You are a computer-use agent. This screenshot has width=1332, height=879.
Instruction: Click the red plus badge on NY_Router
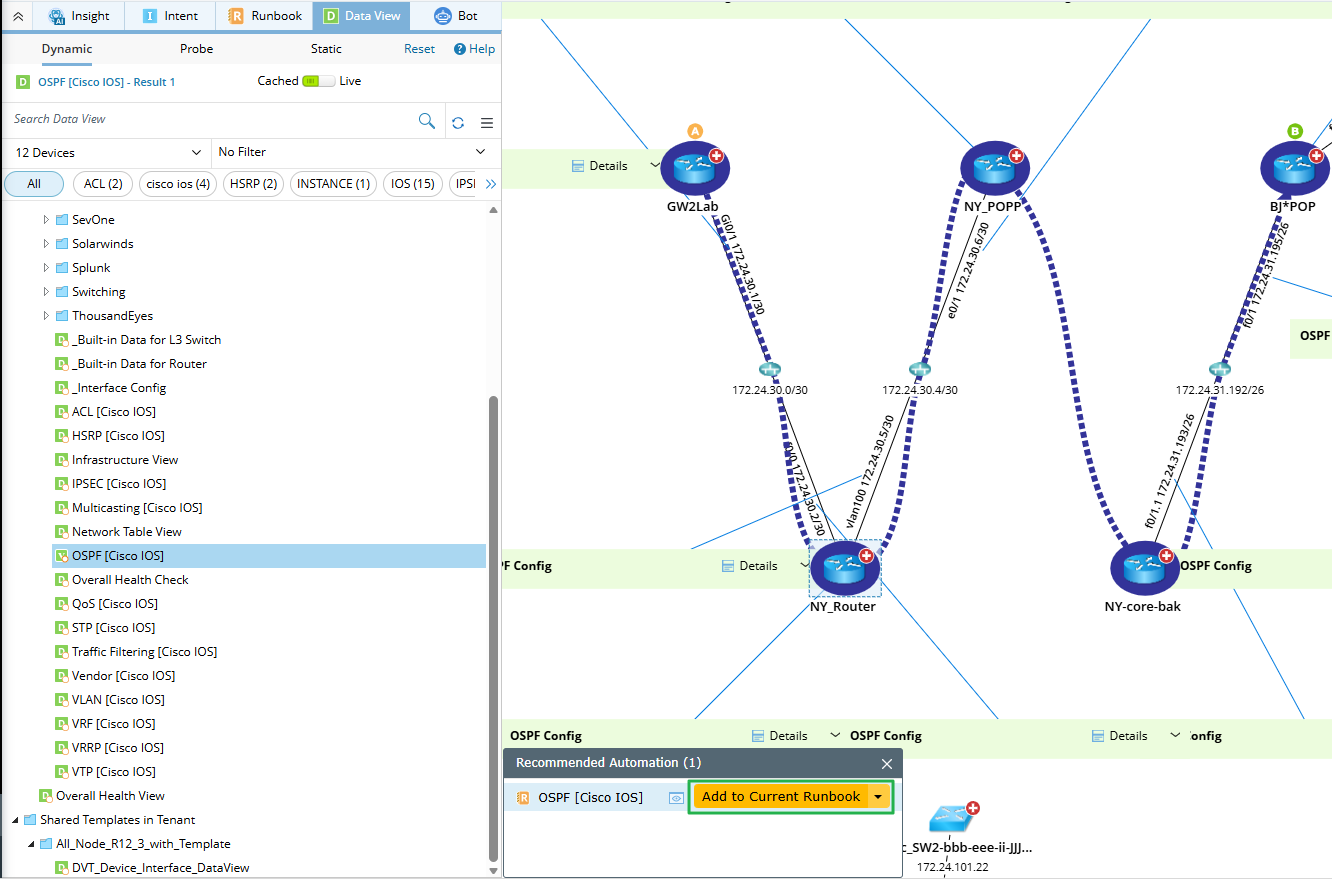(x=866, y=555)
